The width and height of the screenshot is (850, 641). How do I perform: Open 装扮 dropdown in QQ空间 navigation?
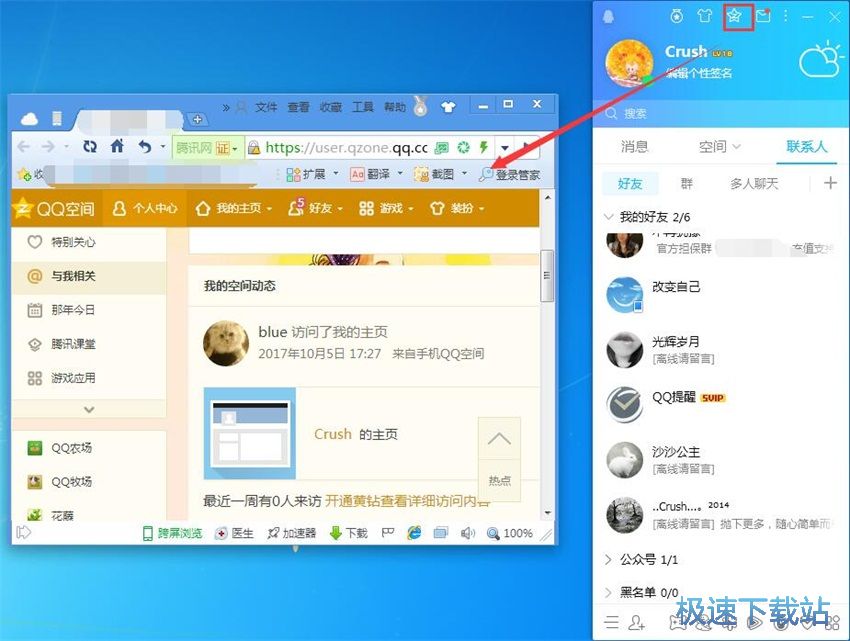(457, 208)
